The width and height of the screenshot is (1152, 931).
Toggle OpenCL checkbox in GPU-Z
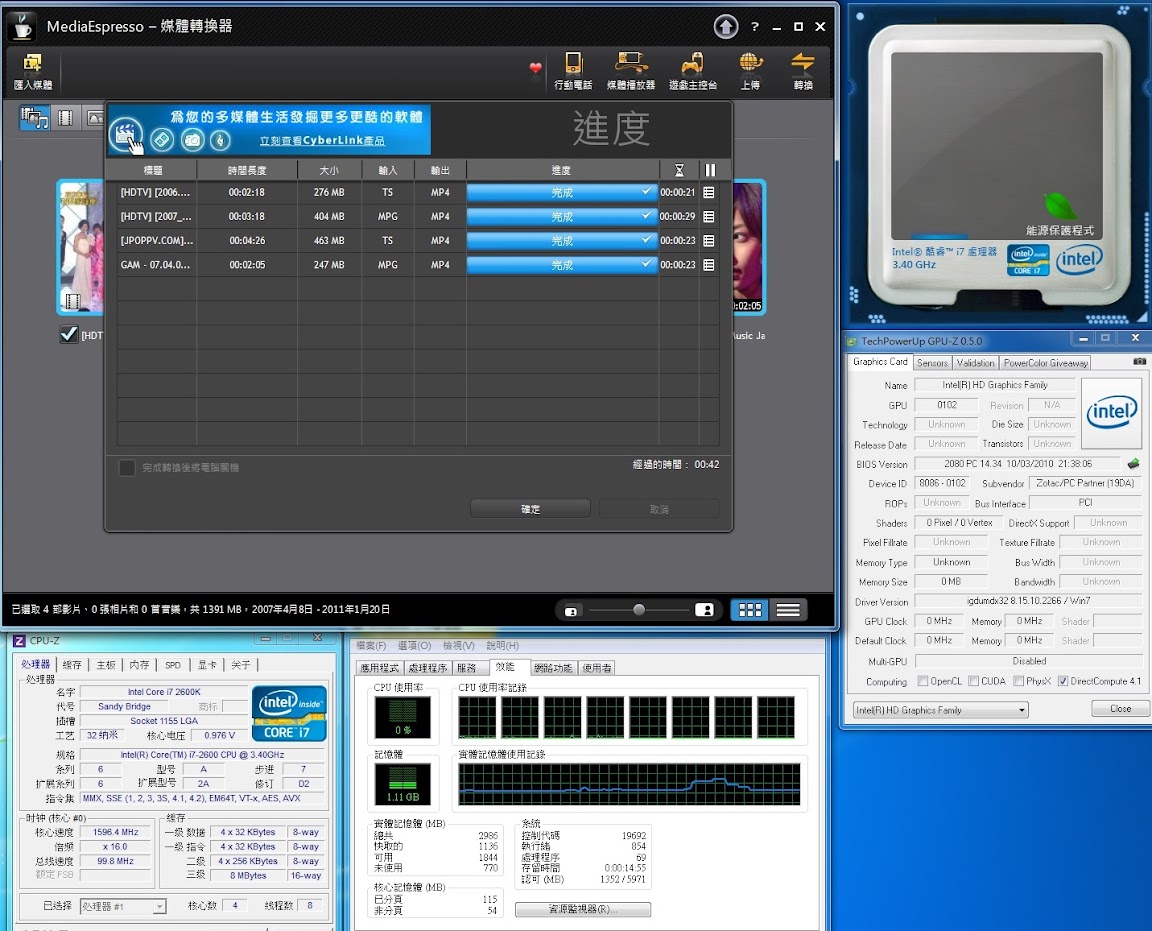tap(923, 681)
